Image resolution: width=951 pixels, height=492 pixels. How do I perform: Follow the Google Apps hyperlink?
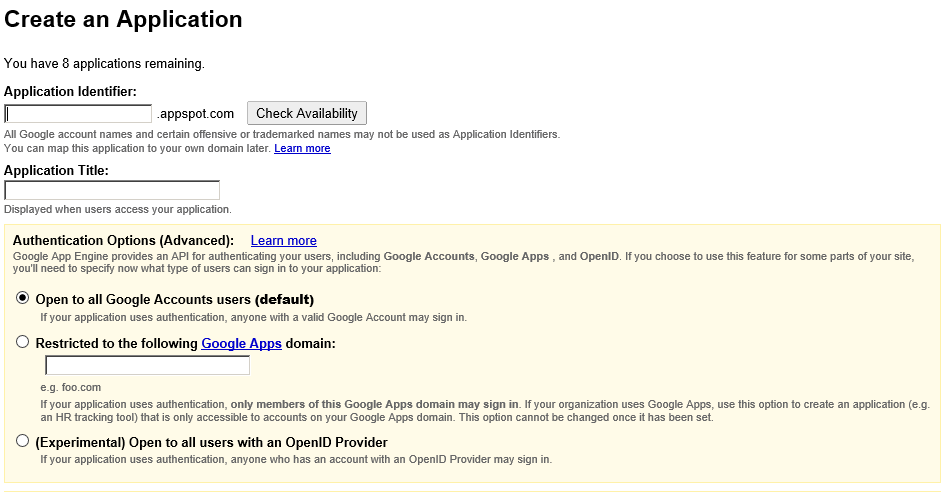click(x=241, y=343)
